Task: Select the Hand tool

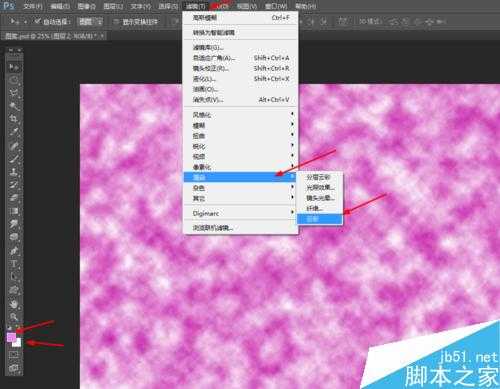Action: point(14,304)
